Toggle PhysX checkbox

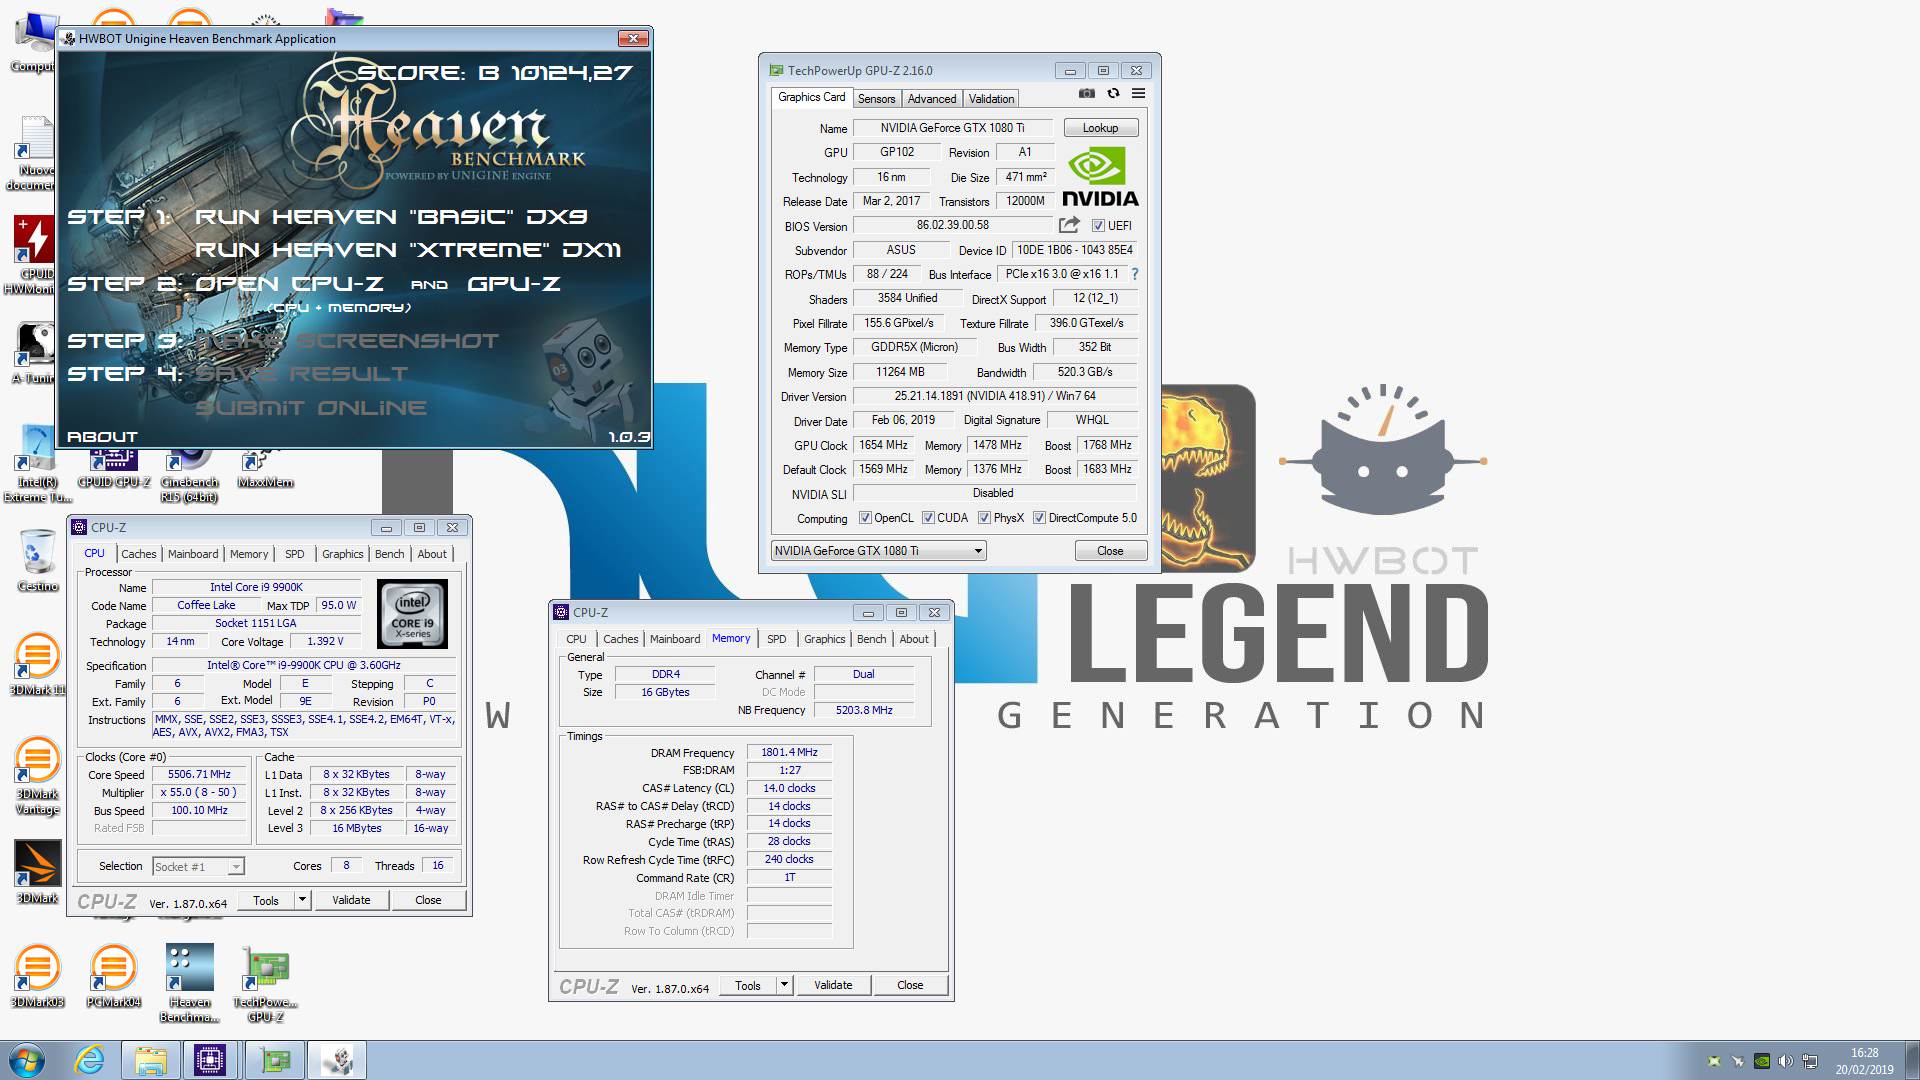click(984, 518)
